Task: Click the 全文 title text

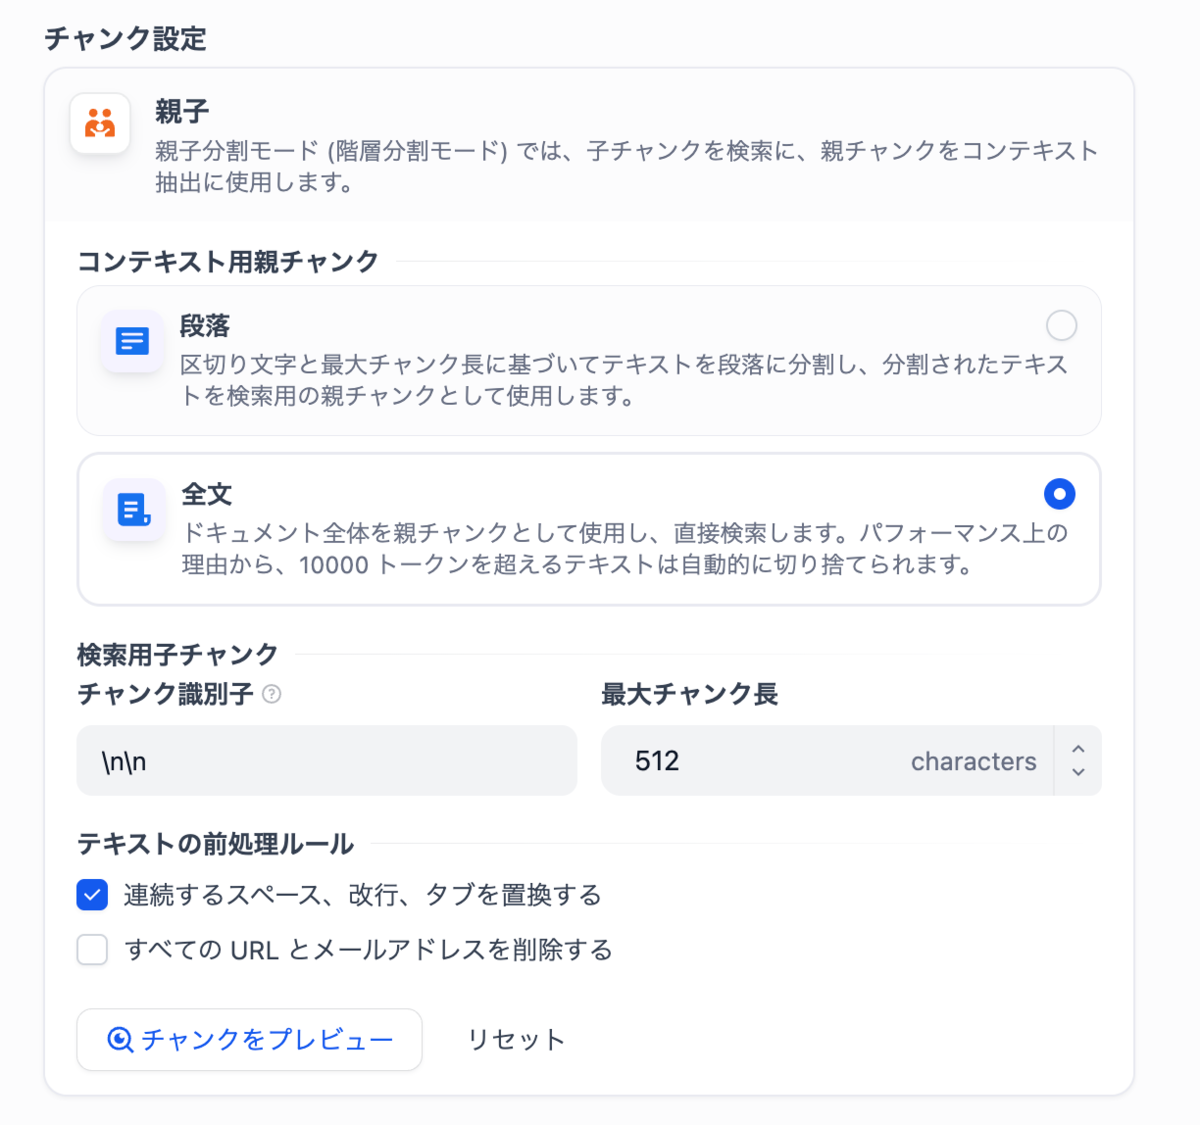Action: 207,494
